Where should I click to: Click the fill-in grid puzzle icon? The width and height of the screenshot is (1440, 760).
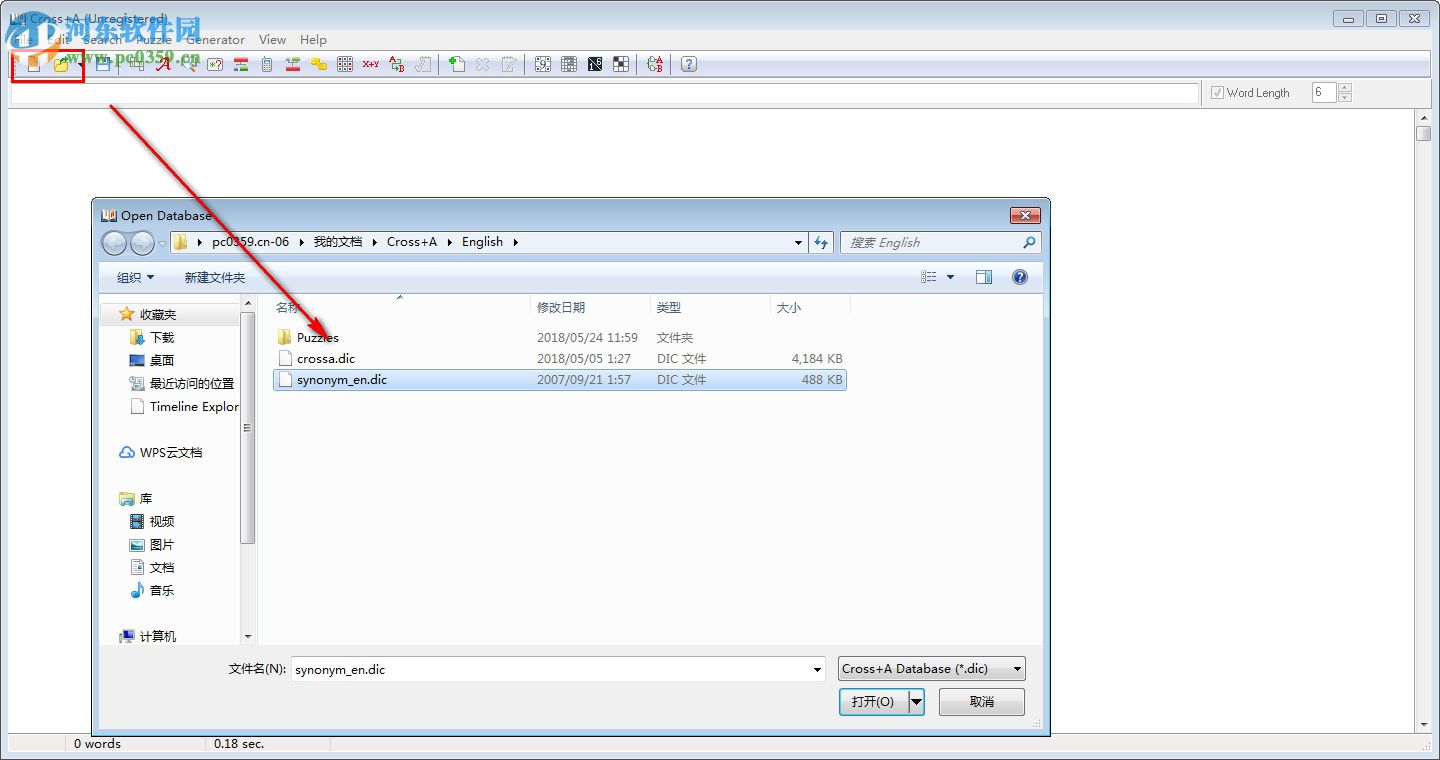pyautogui.click(x=569, y=65)
